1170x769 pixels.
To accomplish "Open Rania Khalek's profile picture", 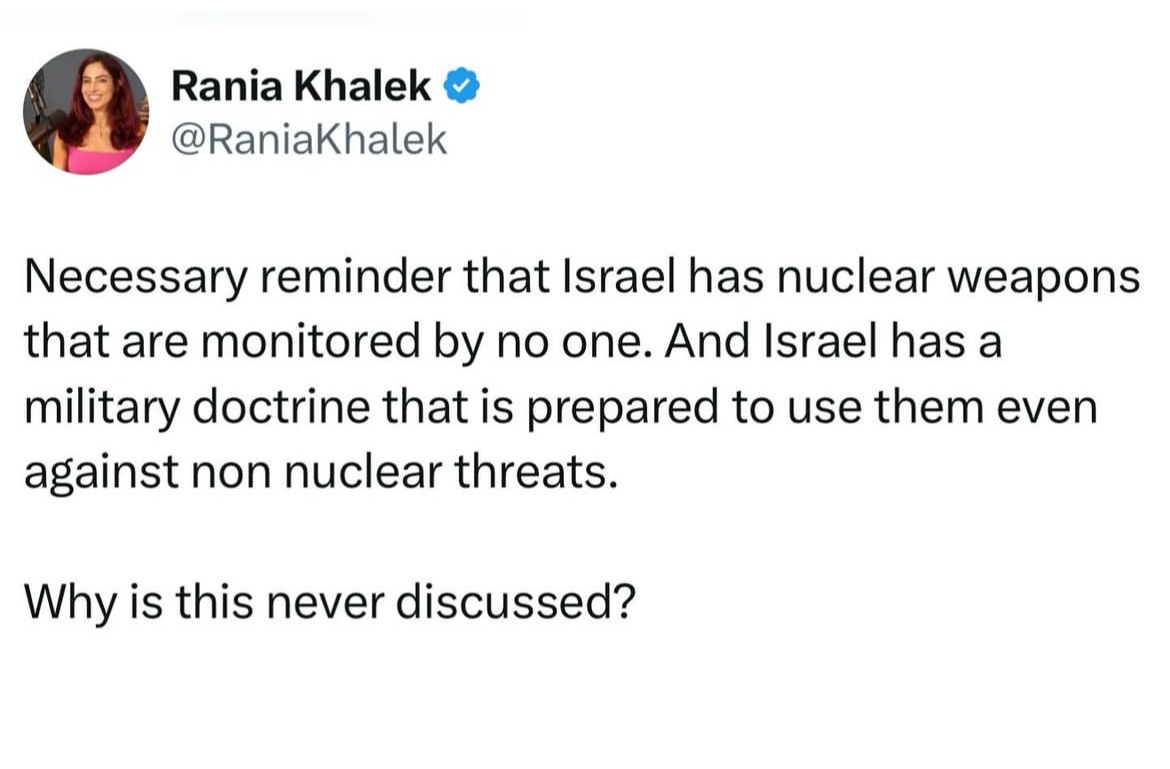I will [x=86, y=112].
